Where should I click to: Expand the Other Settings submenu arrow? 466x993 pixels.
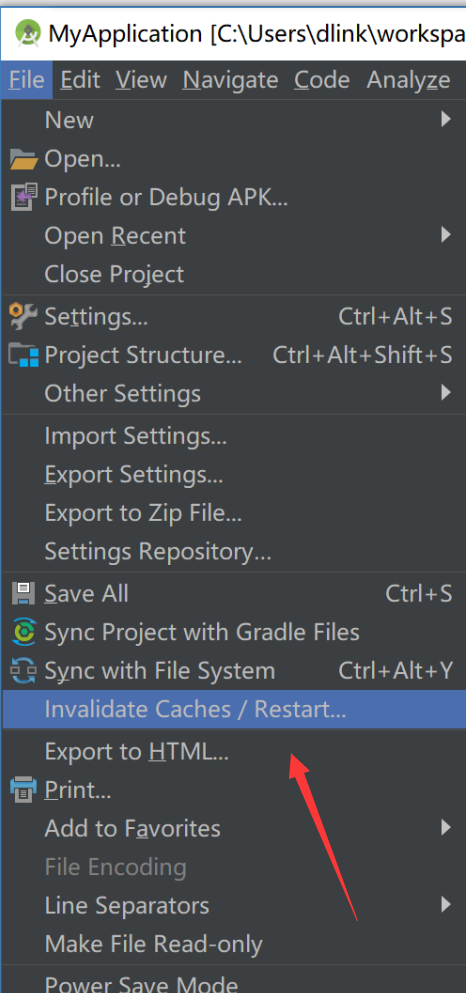pyautogui.click(x=446, y=393)
